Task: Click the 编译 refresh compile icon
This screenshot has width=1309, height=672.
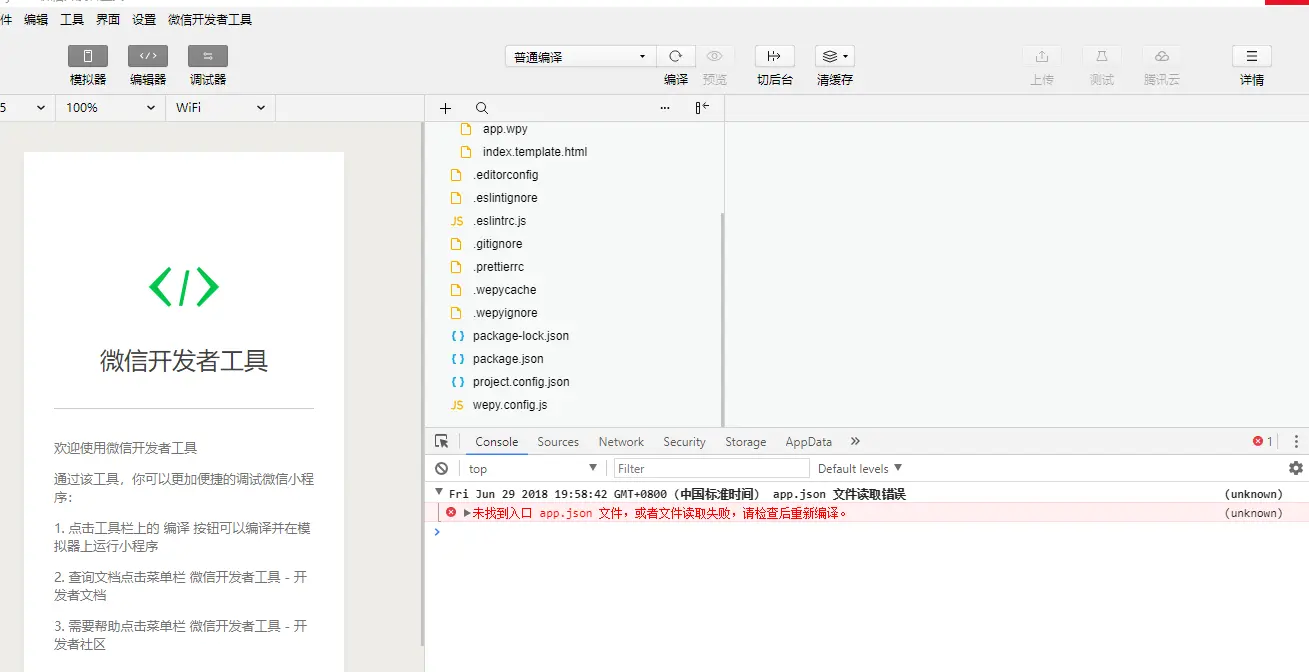Action: pos(675,57)
